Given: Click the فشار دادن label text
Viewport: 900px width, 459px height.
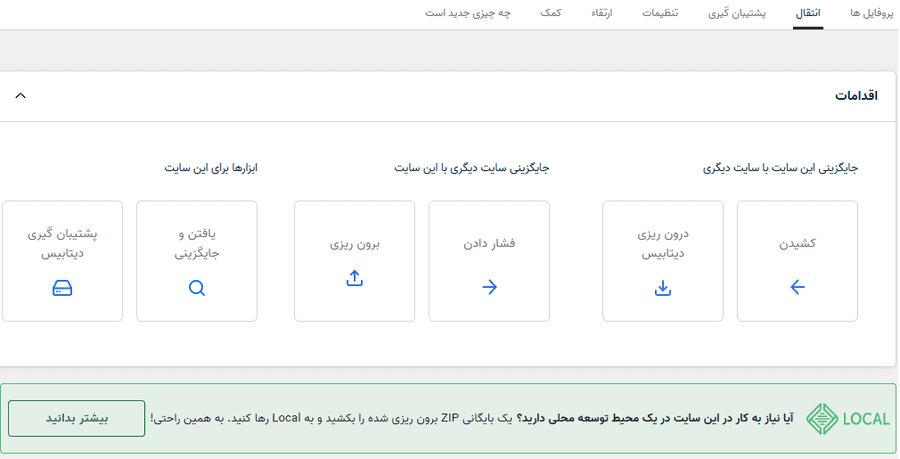Looking at the screenshot, I should (490, 243).
